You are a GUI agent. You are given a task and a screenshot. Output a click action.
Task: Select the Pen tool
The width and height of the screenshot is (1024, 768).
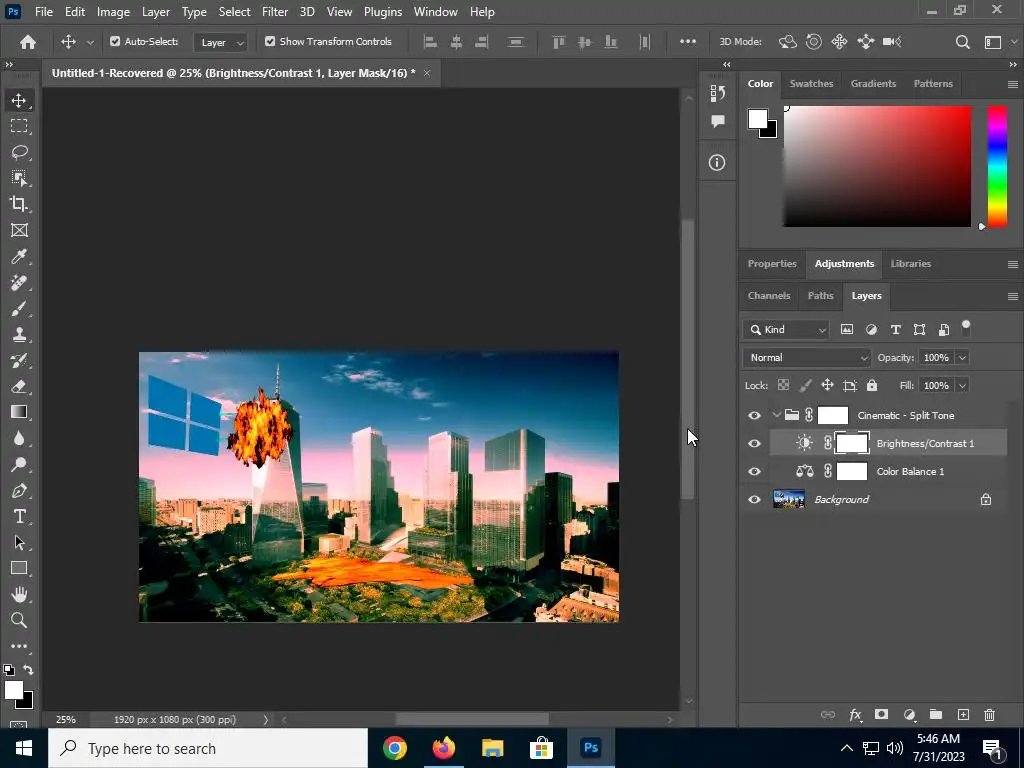tap(19, 490)
